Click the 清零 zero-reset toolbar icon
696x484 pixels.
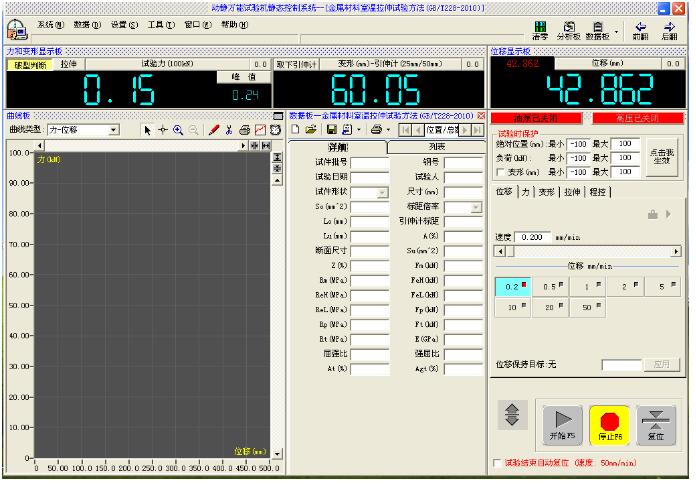click(x=540, y=28)
